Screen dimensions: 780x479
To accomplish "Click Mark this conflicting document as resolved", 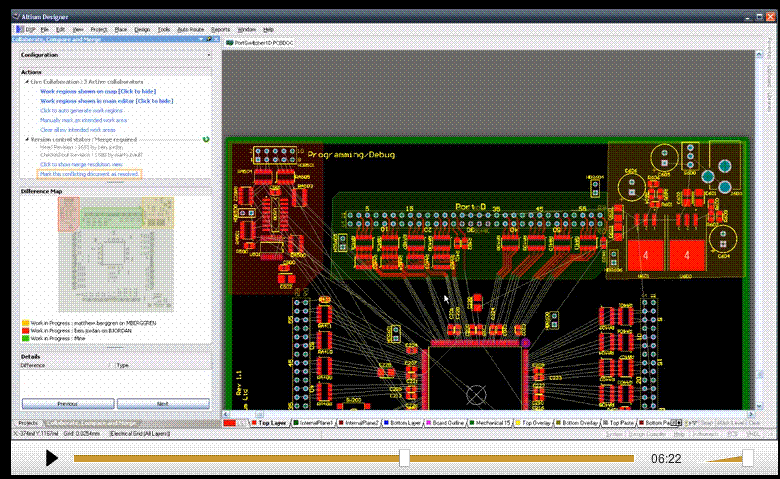I will pyautogui.click(x=89, y=173).
